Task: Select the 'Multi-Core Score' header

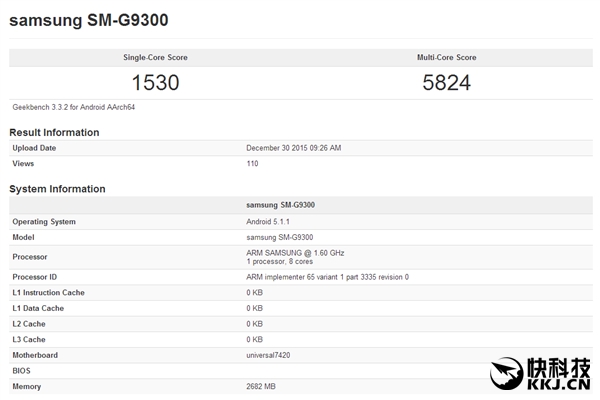Action: point(447,57)
